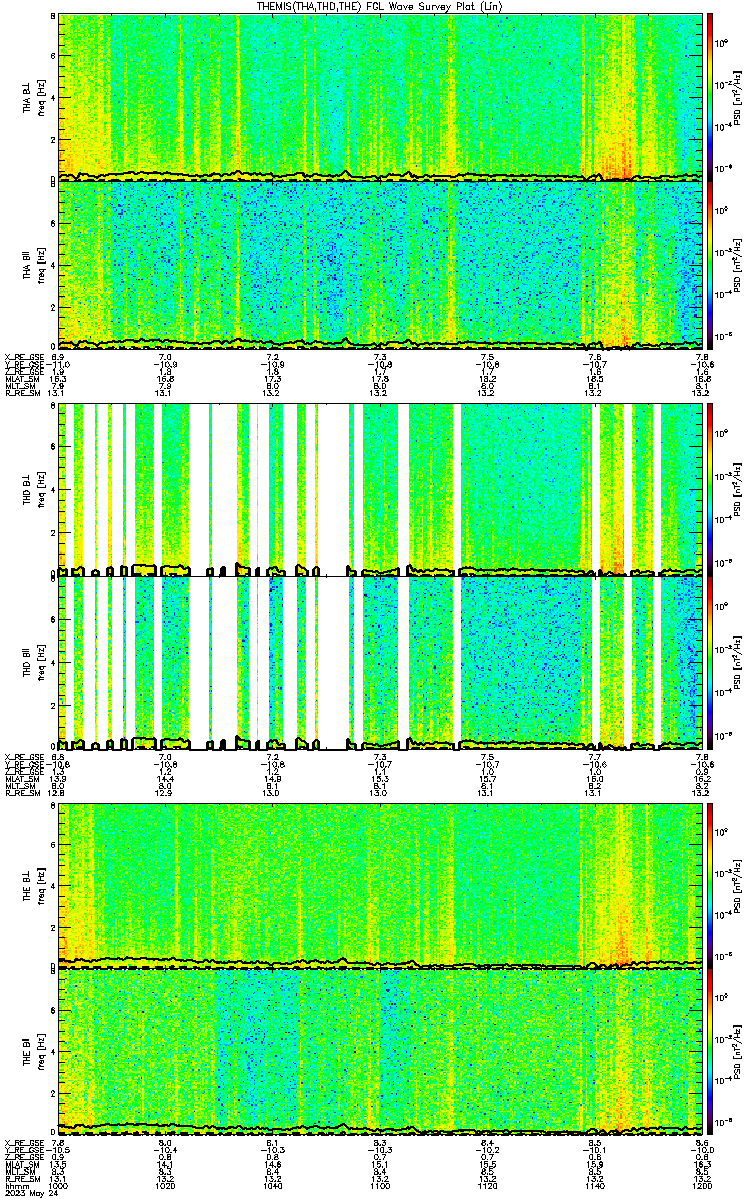The width and height of the screenshot is (750, 1200).
Task: Click the THE B-perpendicular freq [Hz] axis label
Action: [39, 885]
